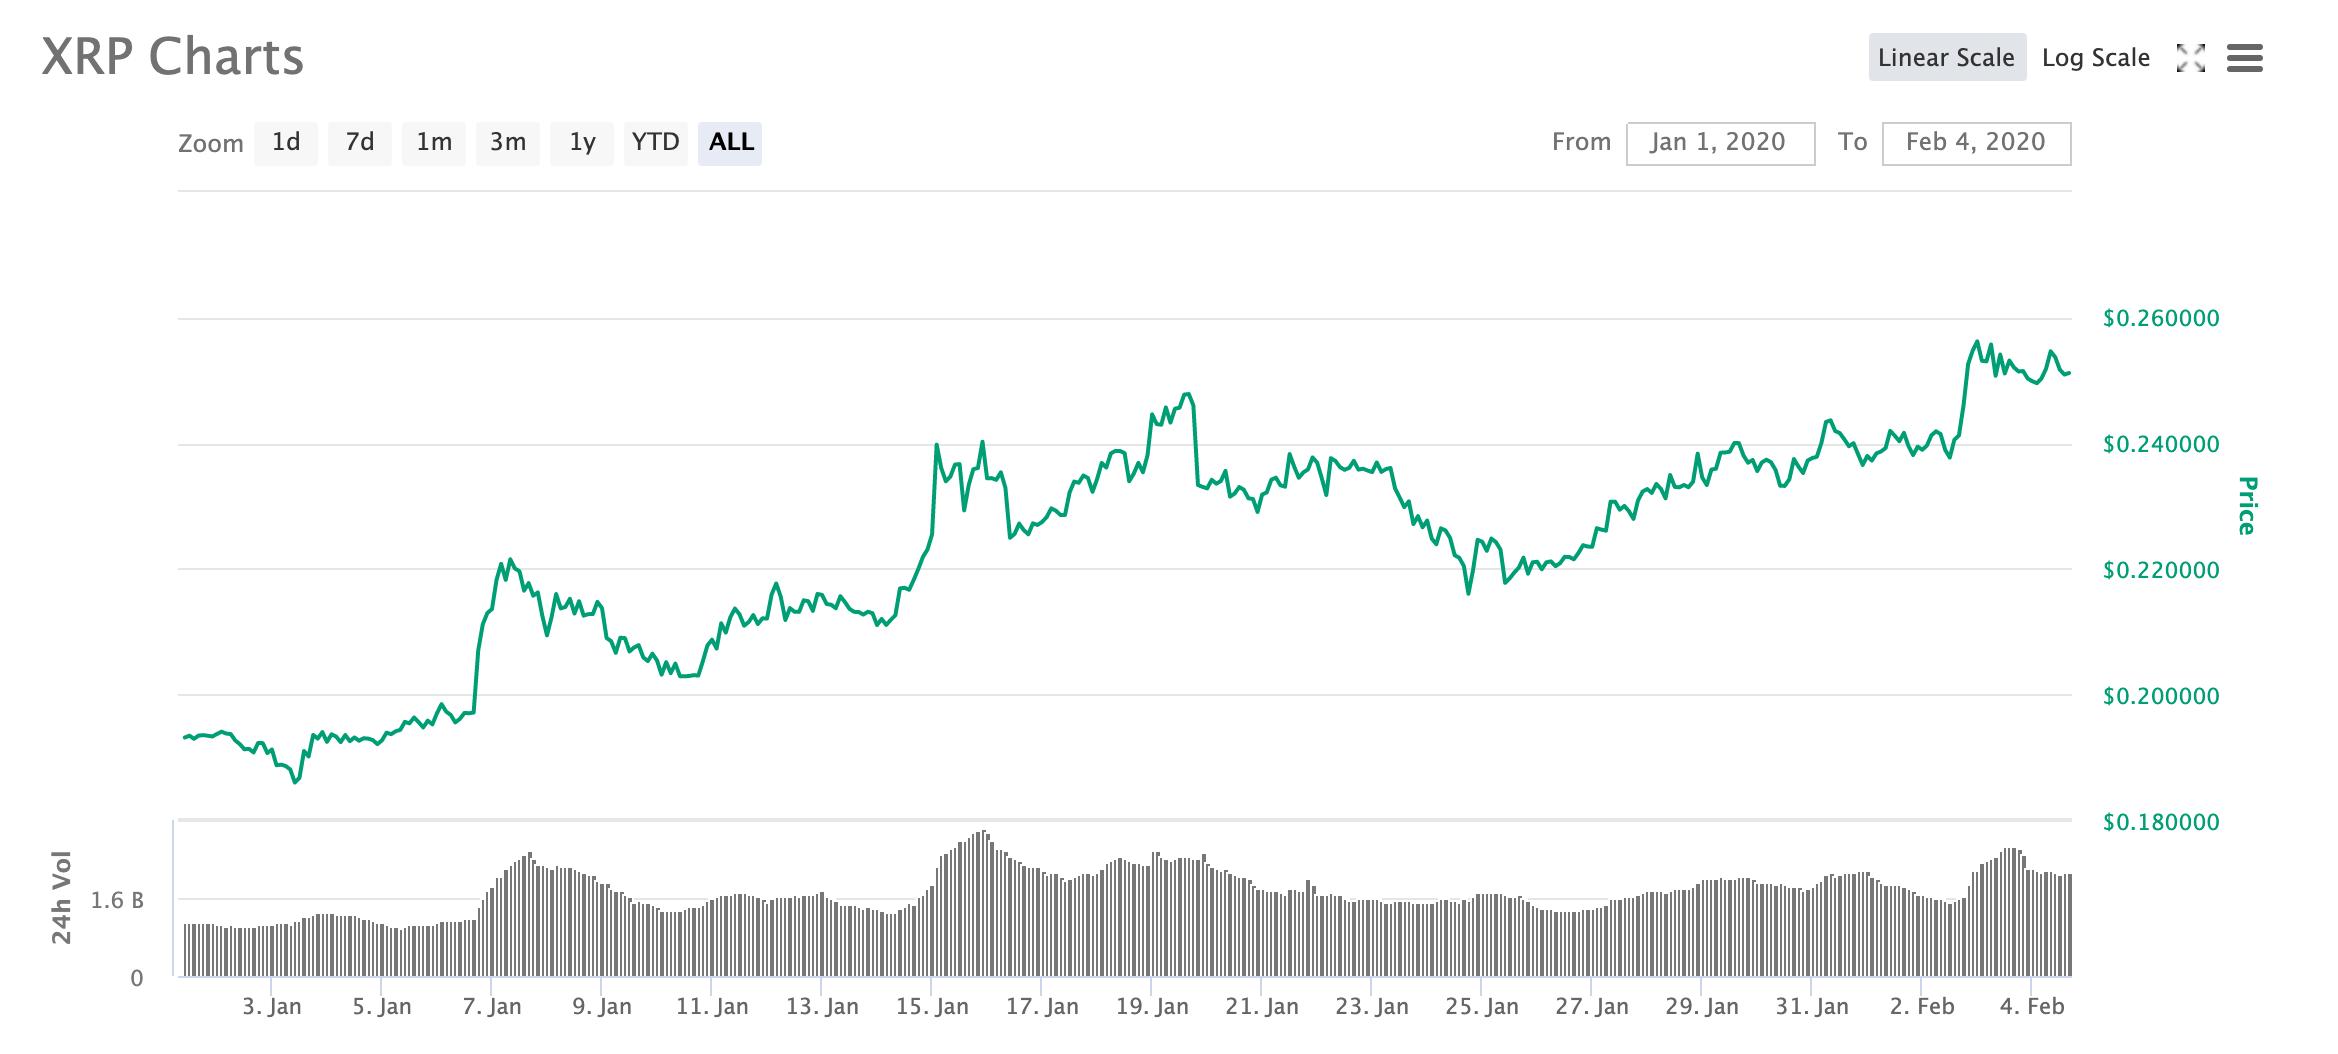Screen dimensions: 2338x1054
Task: Open the To date field showing Feb 4, 2020
Action: (x=1975, y=142)
